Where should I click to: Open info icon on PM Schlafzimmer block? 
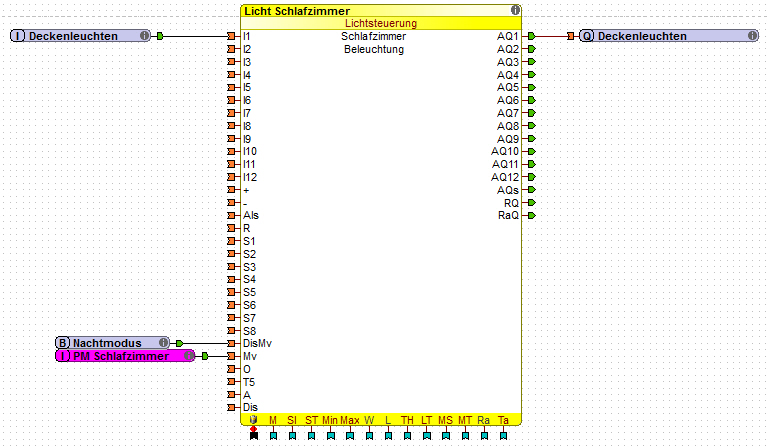click(x=189, y=356)
